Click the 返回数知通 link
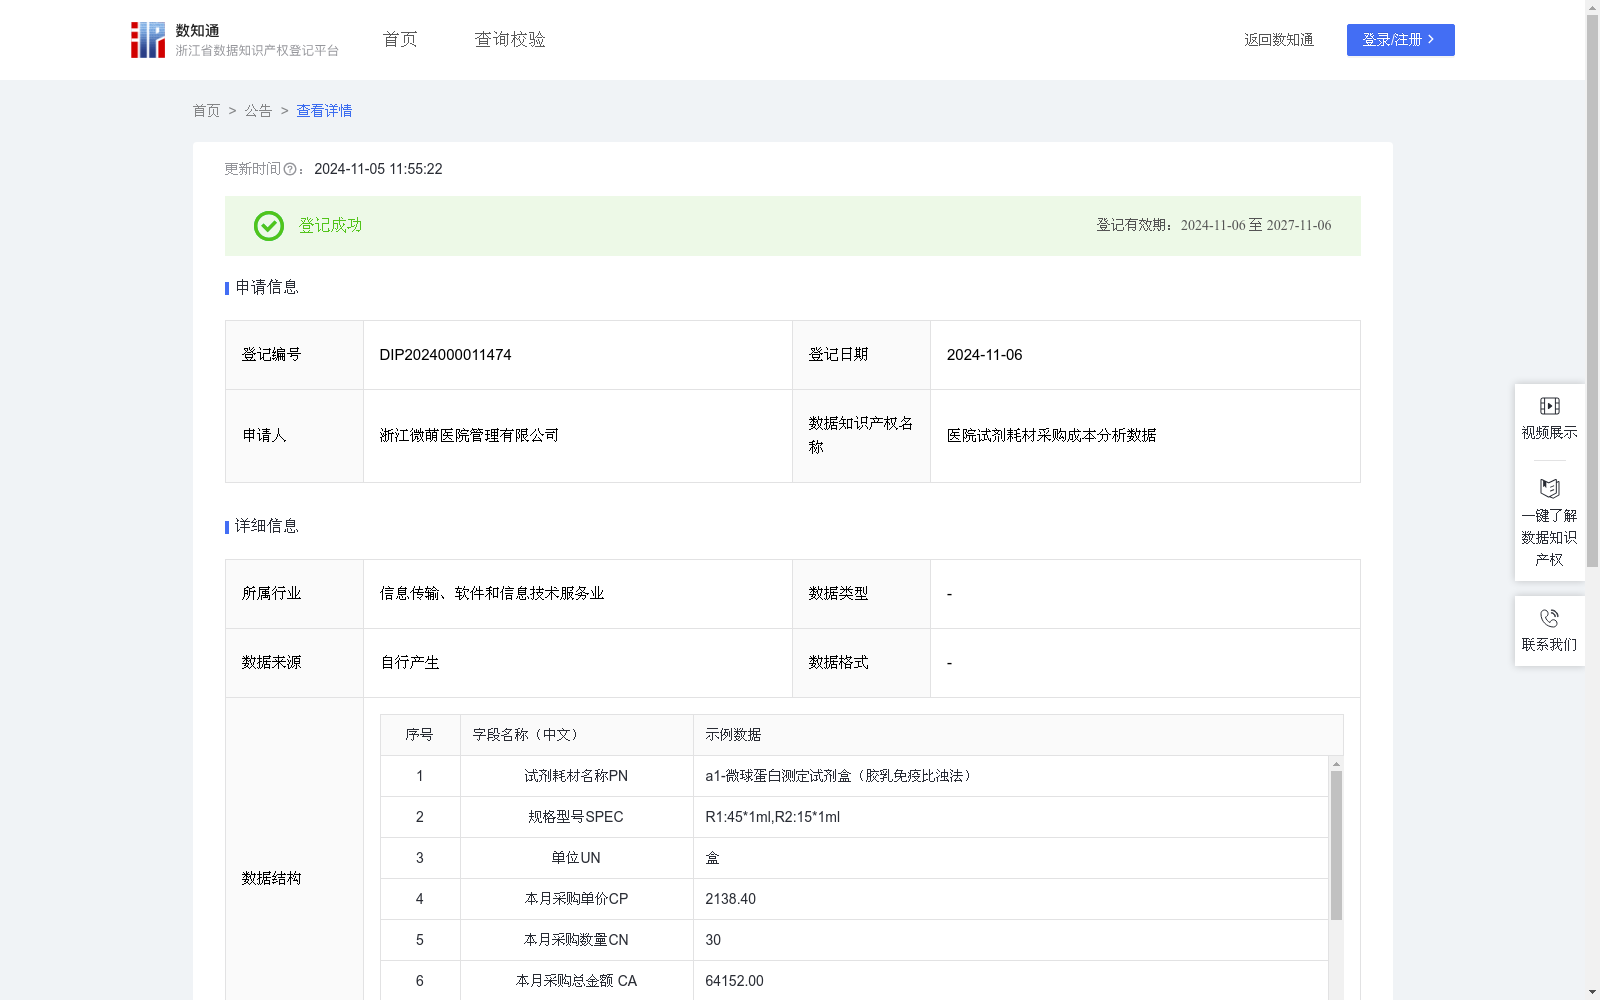Image resolution: width=1600 pixels, height=1000 pixels. pyautogui.click(x=1279, y=40)
